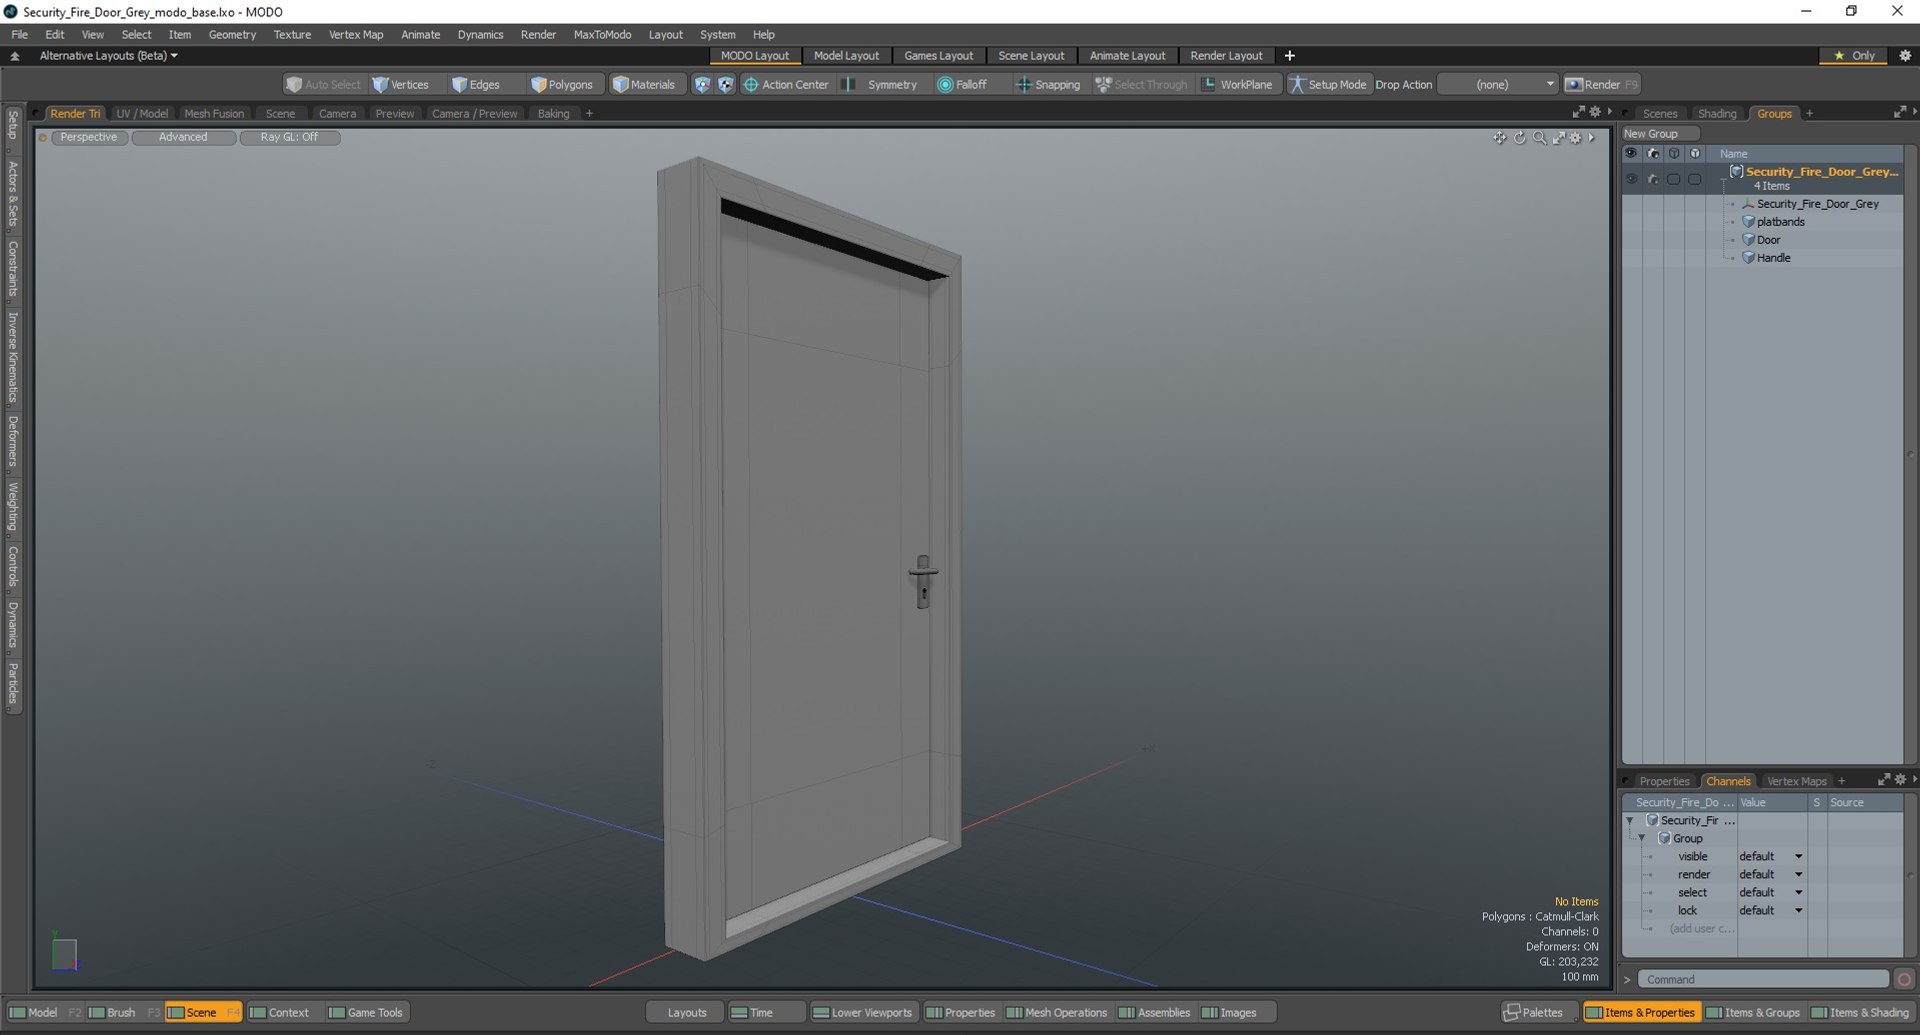Open layout preferences gear at top right
This screenshot has height=1035, width=1920.
pyautogui.click(x=1905, y=56)
